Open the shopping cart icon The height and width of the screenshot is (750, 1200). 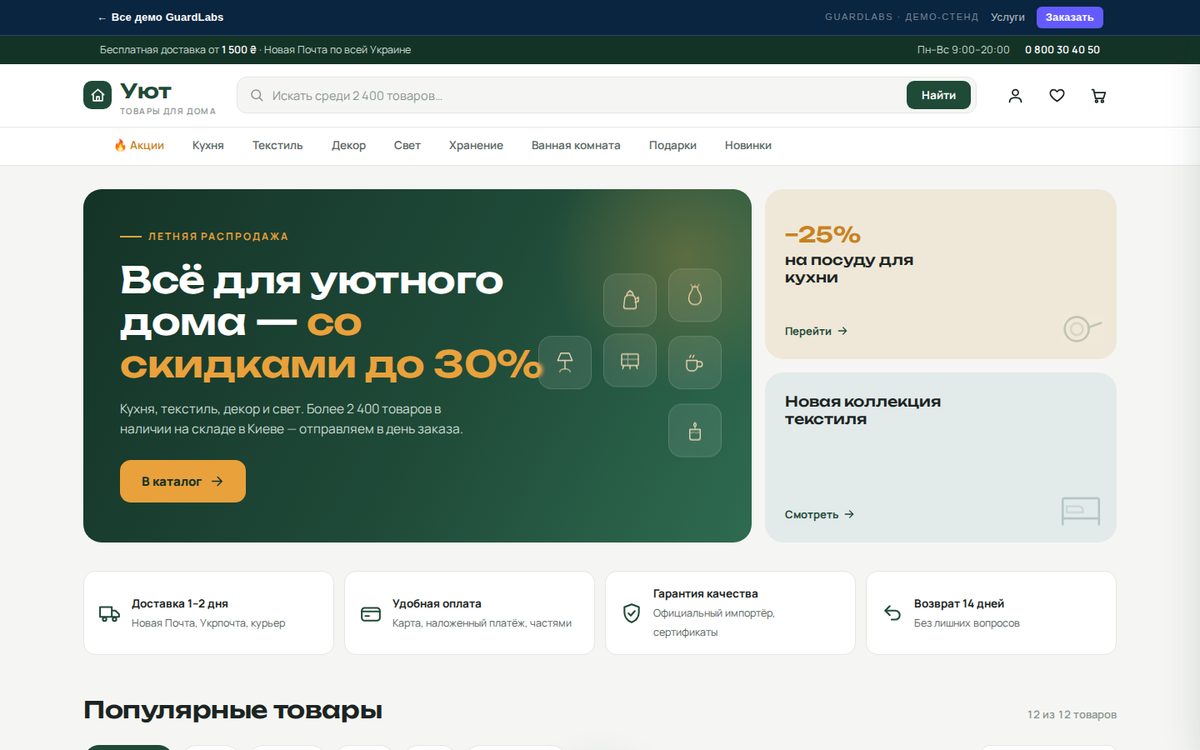(x=1099, y=96)
